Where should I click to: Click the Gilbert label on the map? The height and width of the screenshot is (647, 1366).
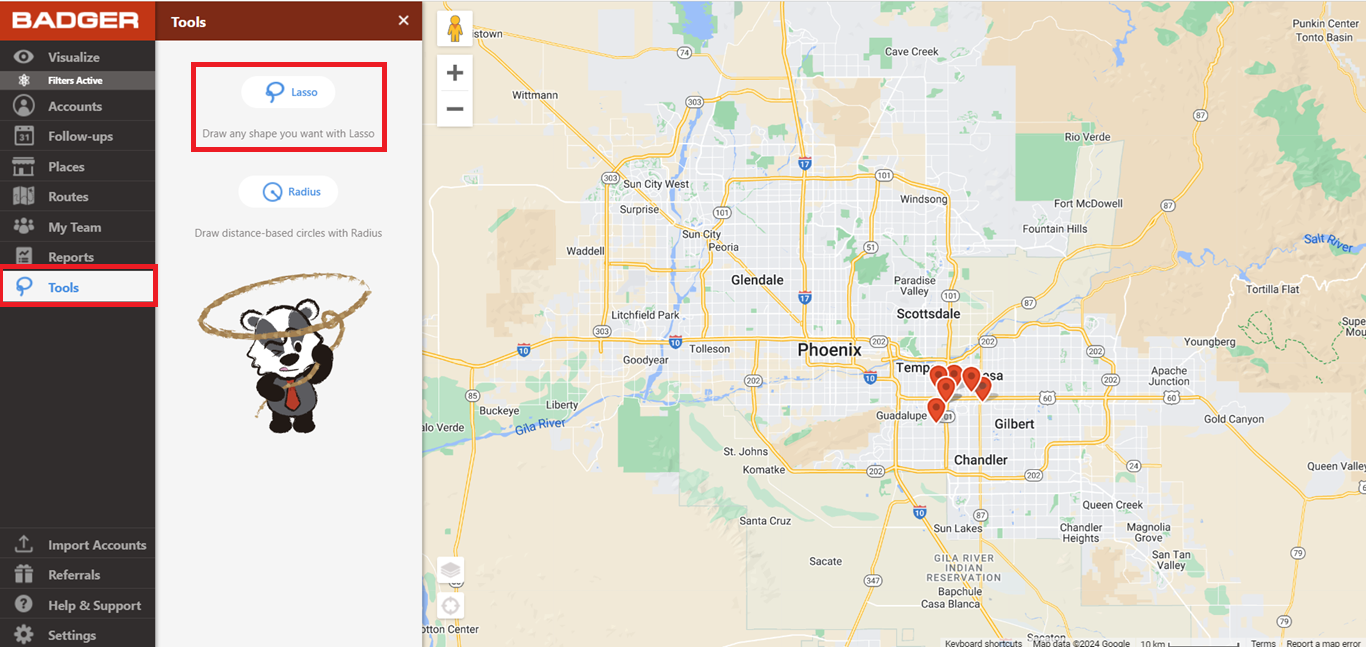pos(1014,424)
